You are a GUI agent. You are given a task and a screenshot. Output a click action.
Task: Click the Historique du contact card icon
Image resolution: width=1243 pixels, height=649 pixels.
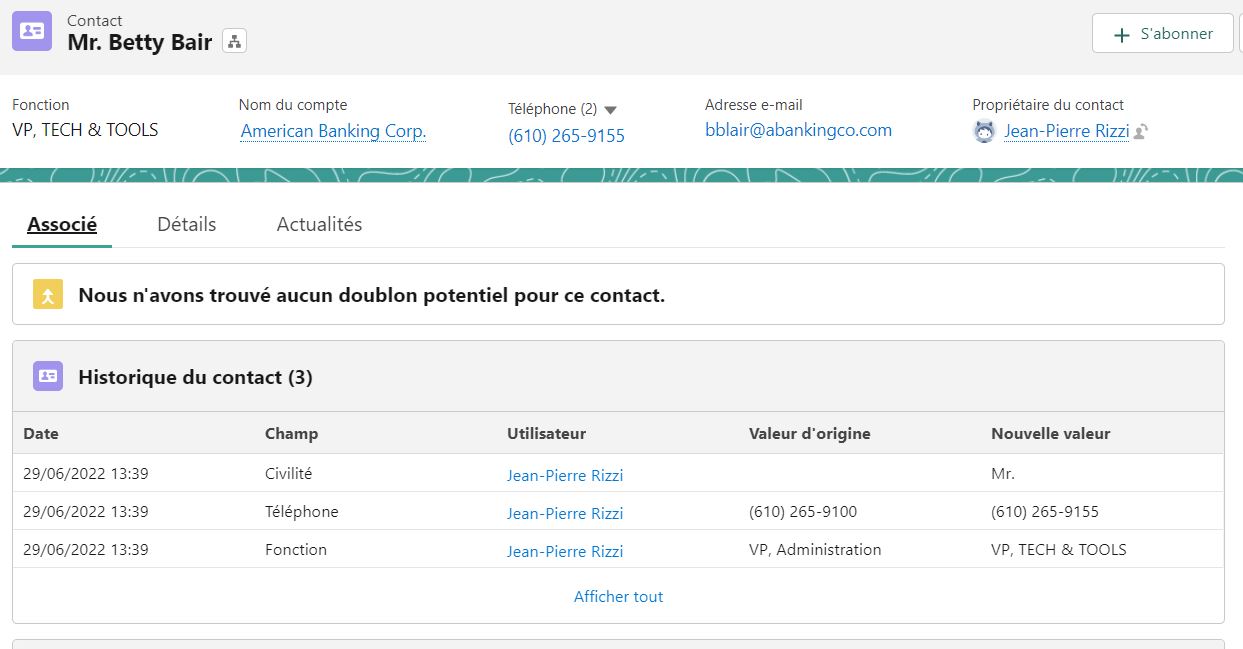tap(48, 377)
